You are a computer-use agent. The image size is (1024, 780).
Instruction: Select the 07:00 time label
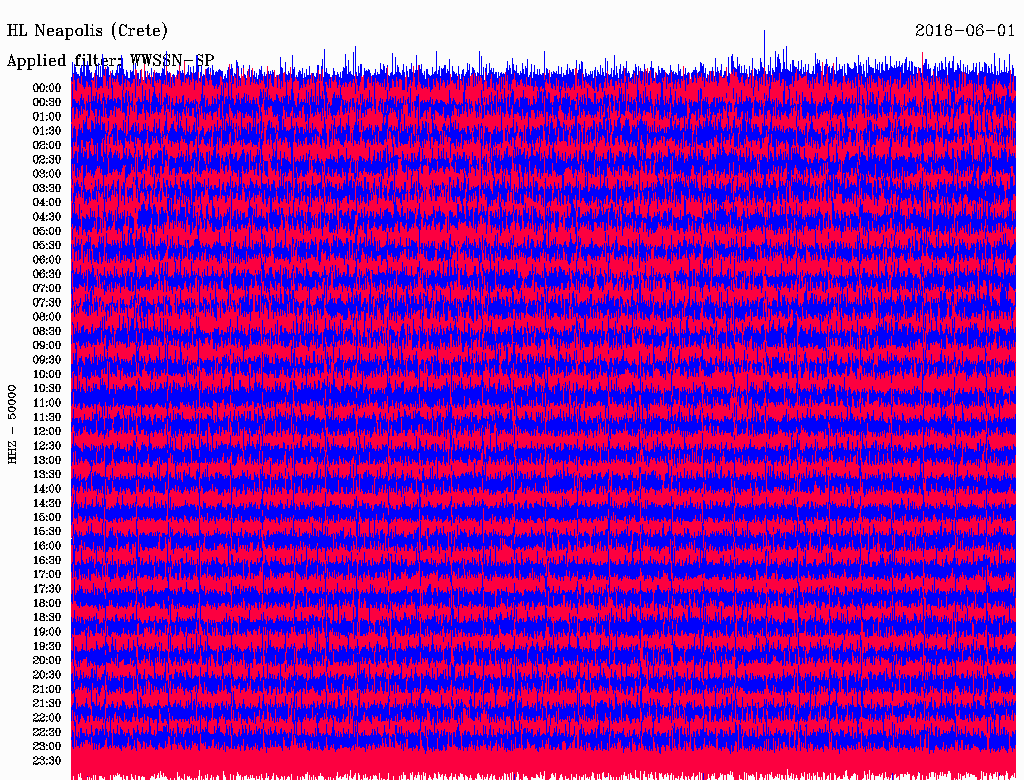click(47, 288)
